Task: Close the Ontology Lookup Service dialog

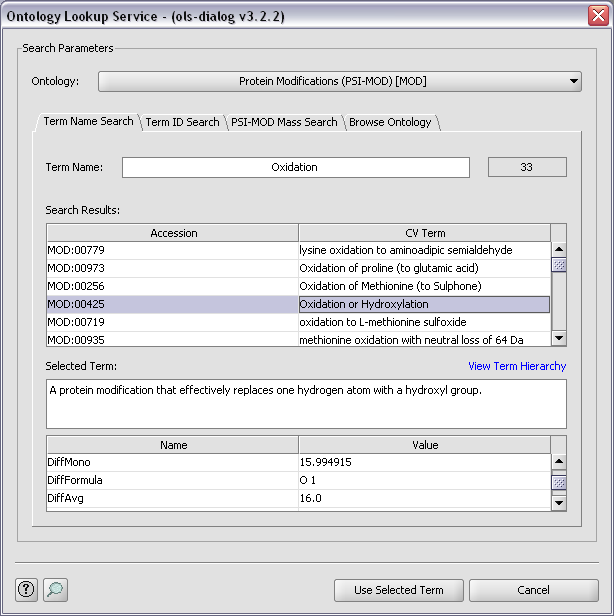Action: [x=596, y=16]
